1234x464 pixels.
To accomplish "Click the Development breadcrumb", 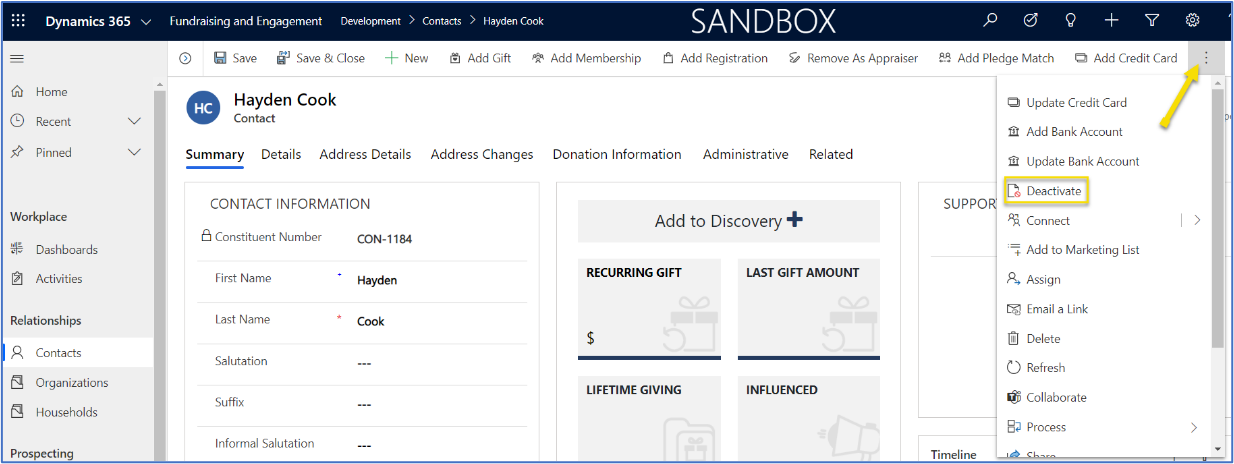I will (370, 21).
